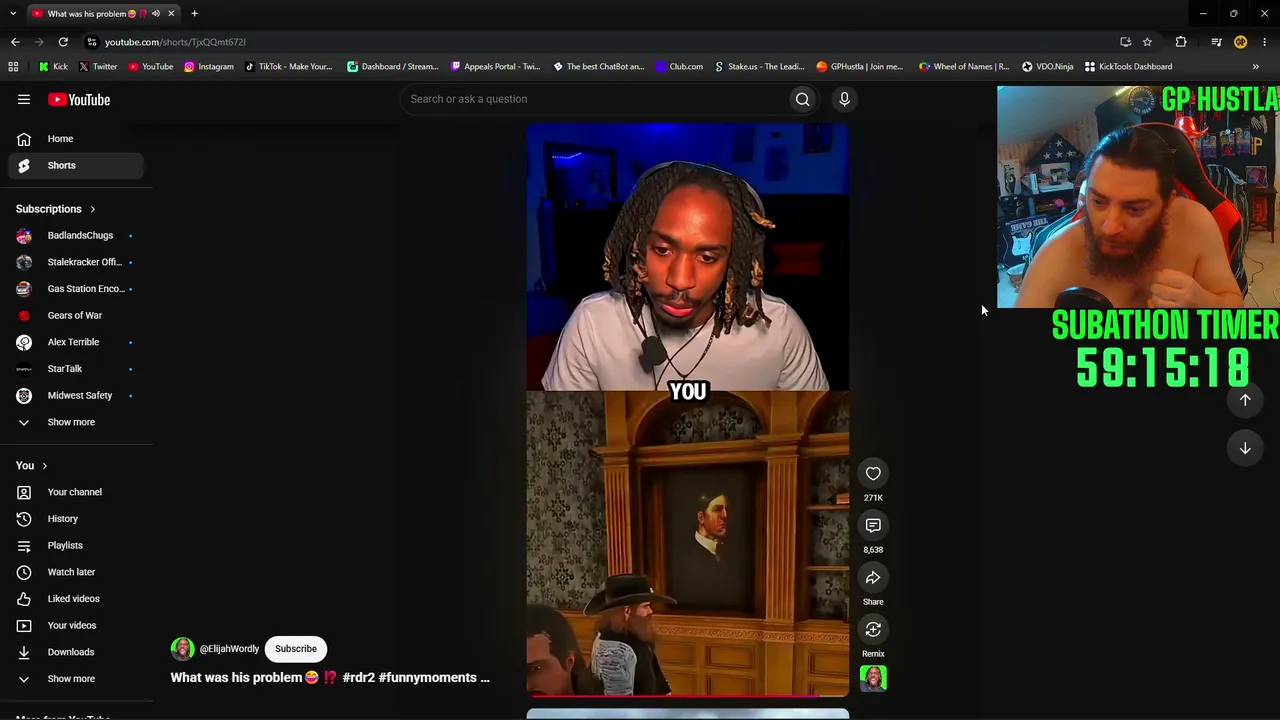
Task: Mute the tab using the speaker icon
Action: click(x=156, y=14)
